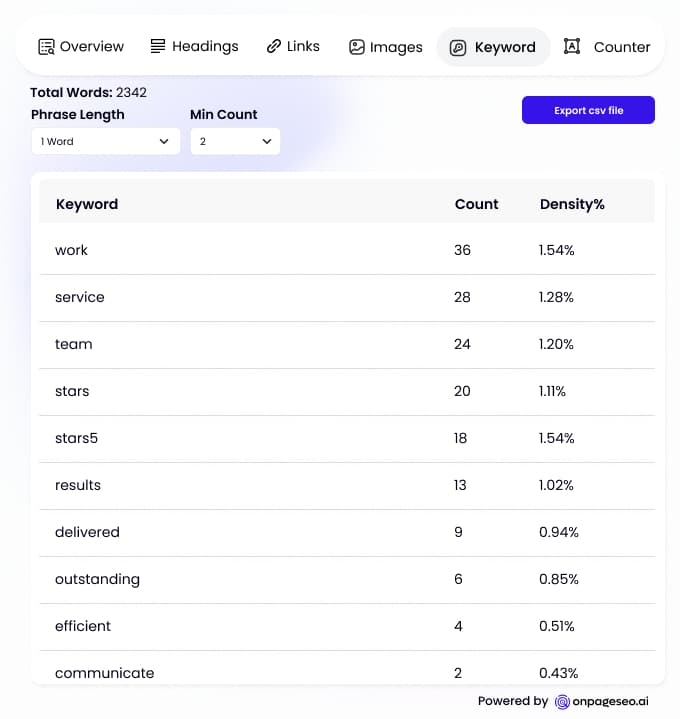
Task: Click the Links chain icon
Action: tap(274, 46)
